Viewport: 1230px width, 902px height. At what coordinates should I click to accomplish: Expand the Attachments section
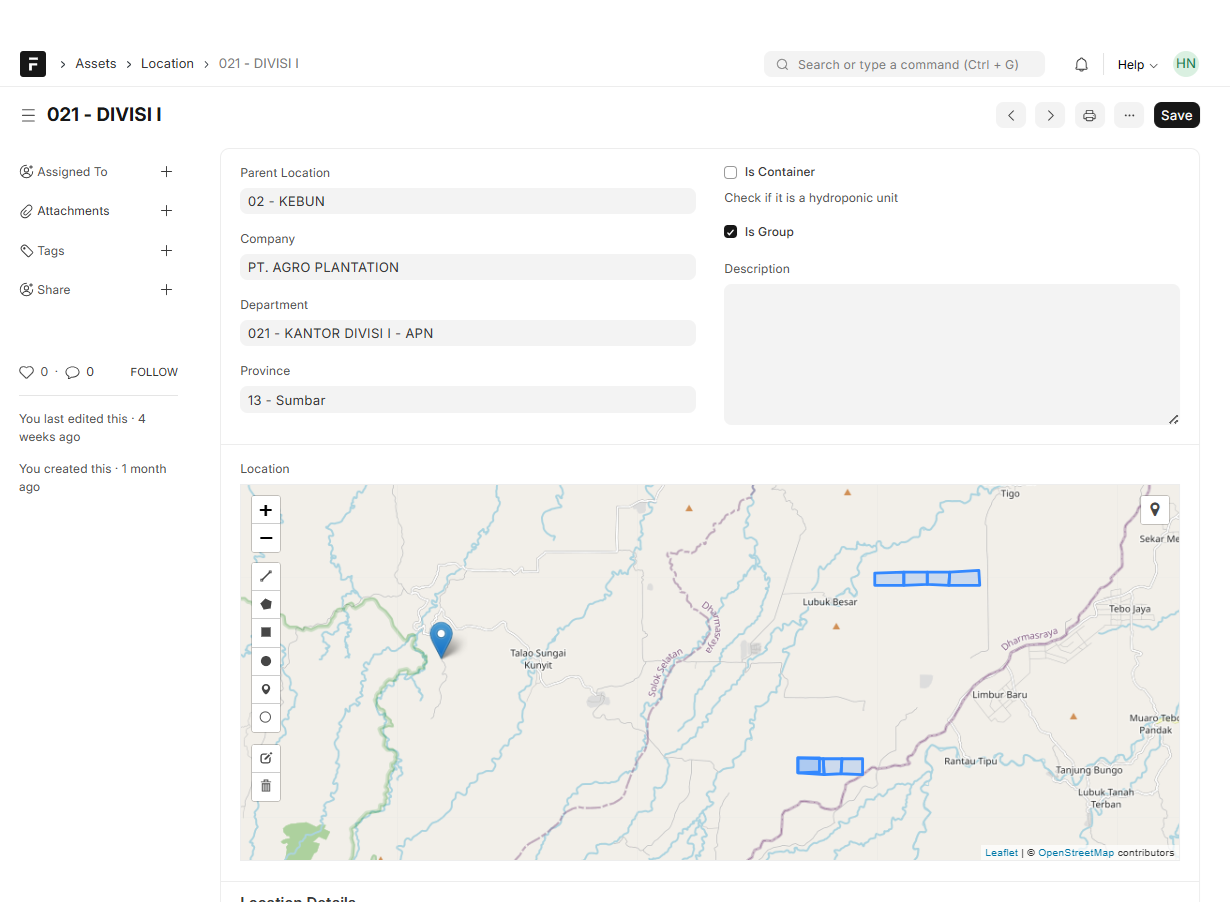(166, 210)
